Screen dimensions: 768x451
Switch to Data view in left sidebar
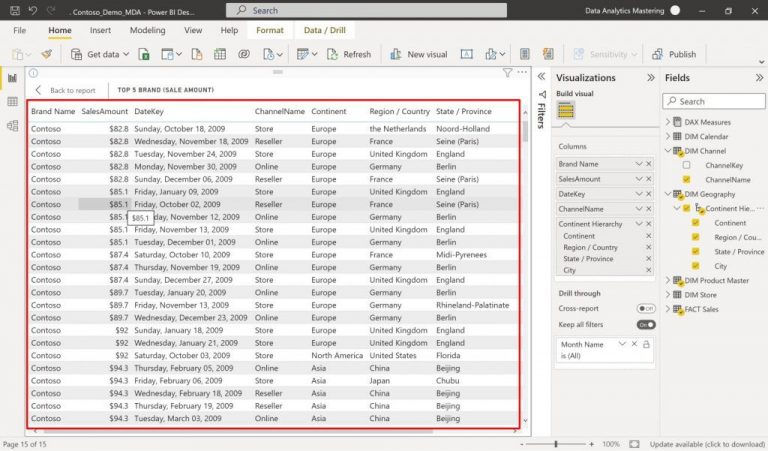13,102
